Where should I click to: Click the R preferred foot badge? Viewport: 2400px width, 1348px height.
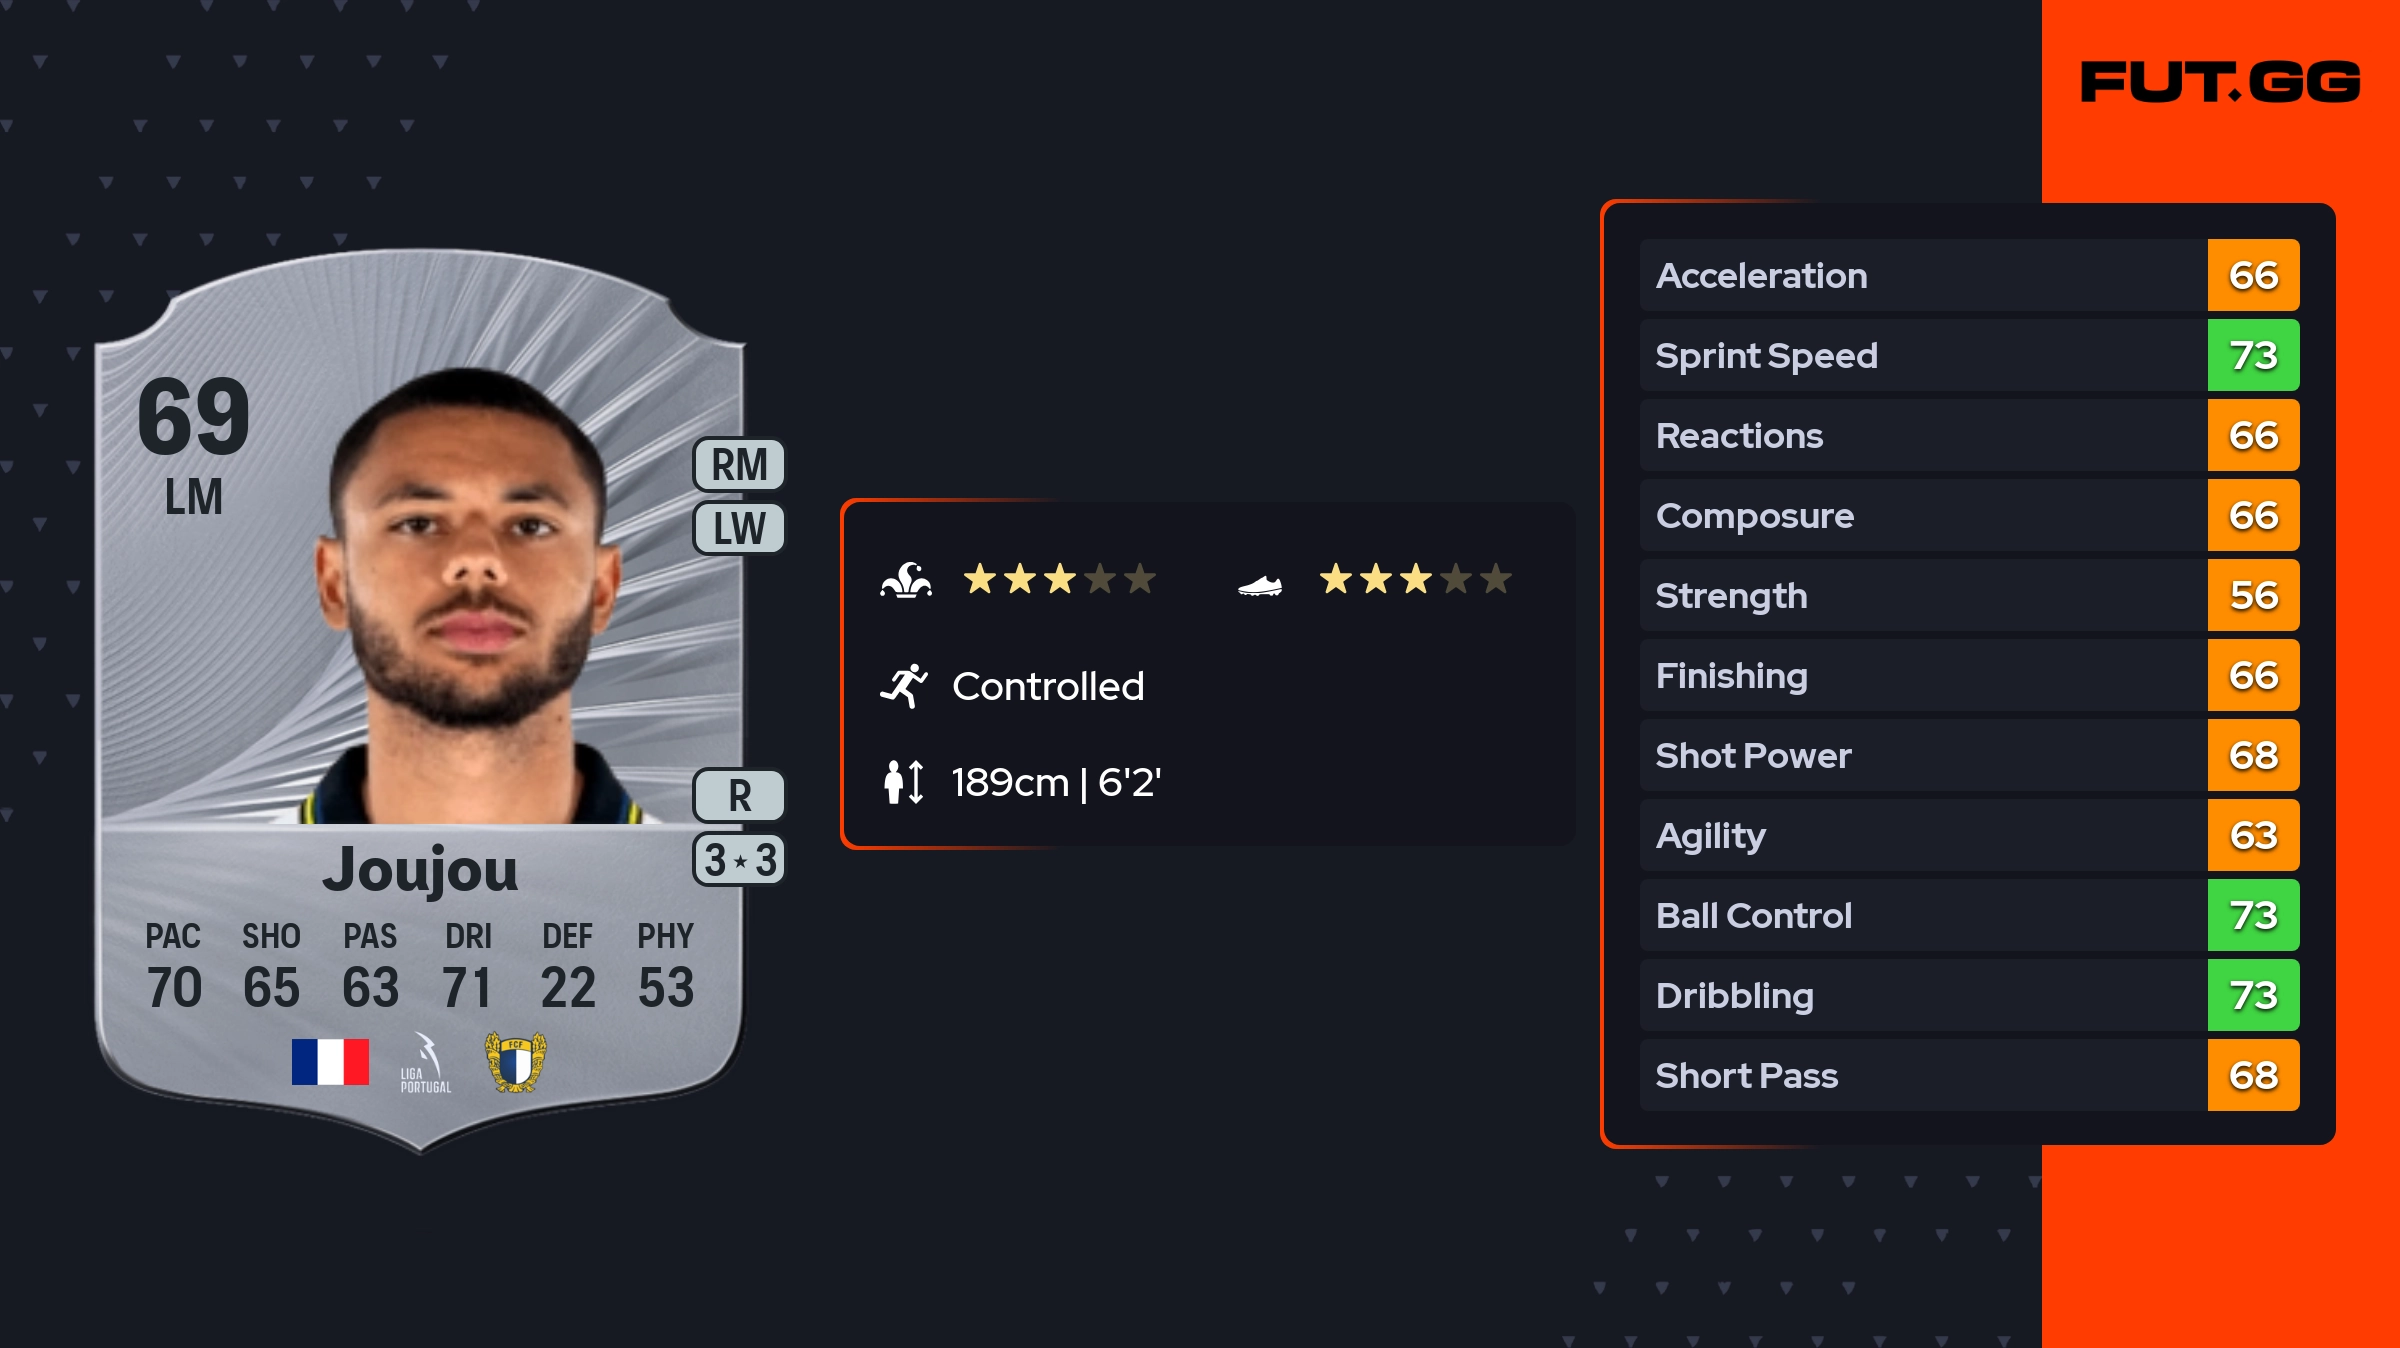[739, 796]
